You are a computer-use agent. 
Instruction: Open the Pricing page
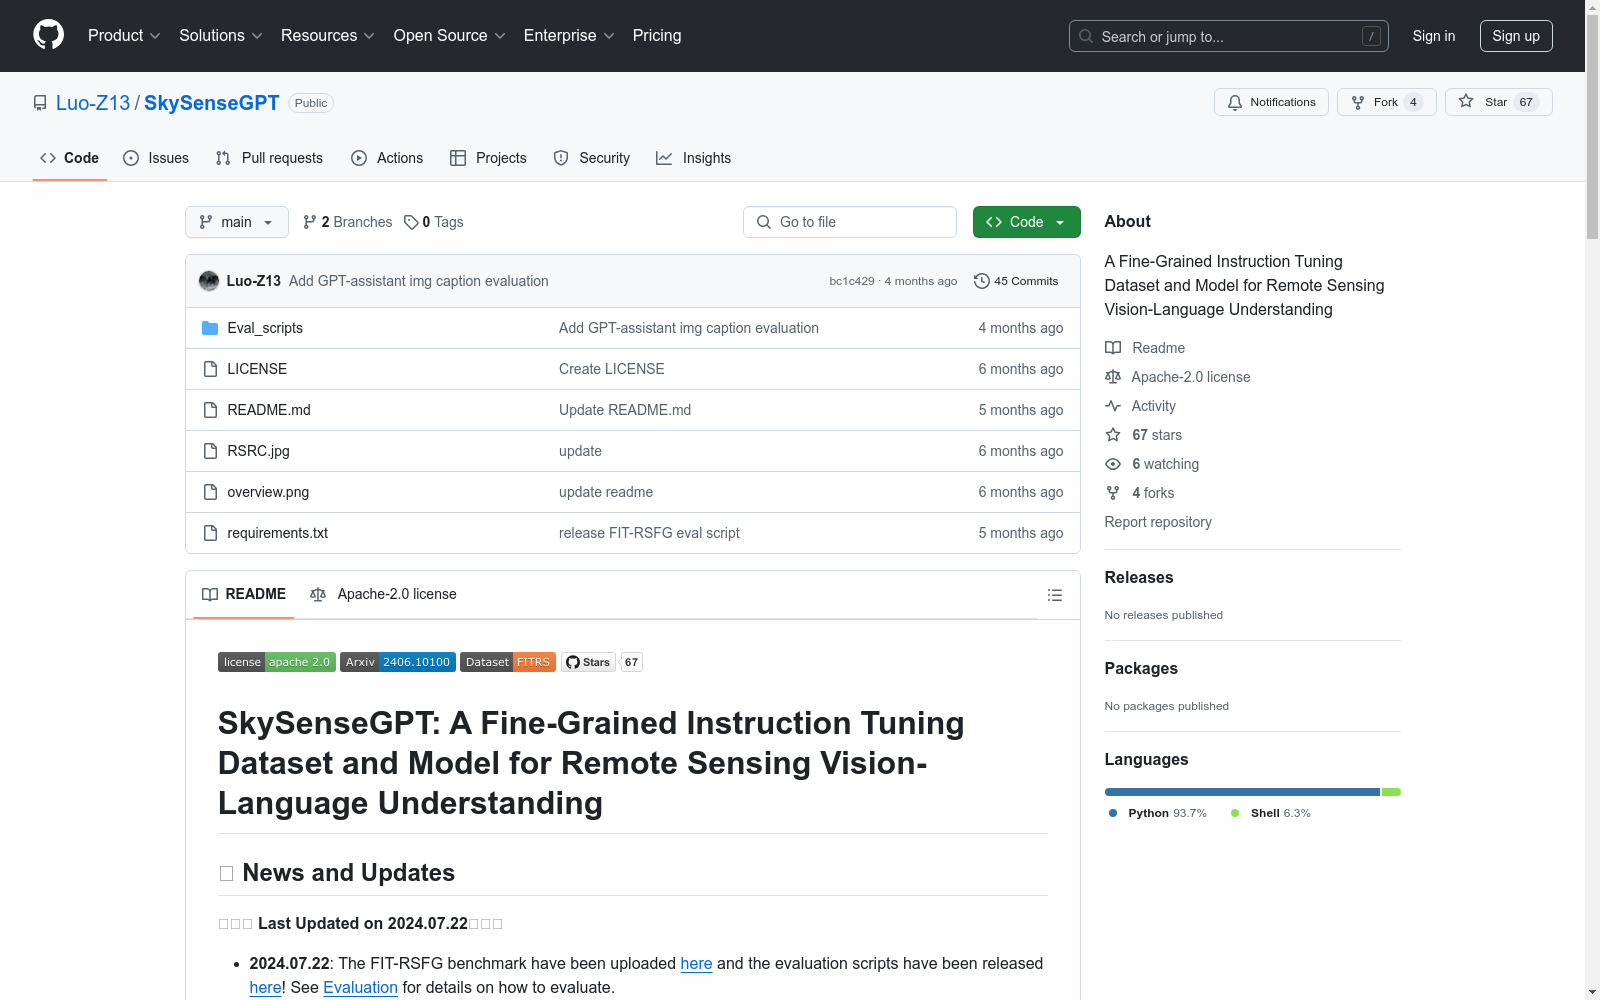click(x=657, y=36)
